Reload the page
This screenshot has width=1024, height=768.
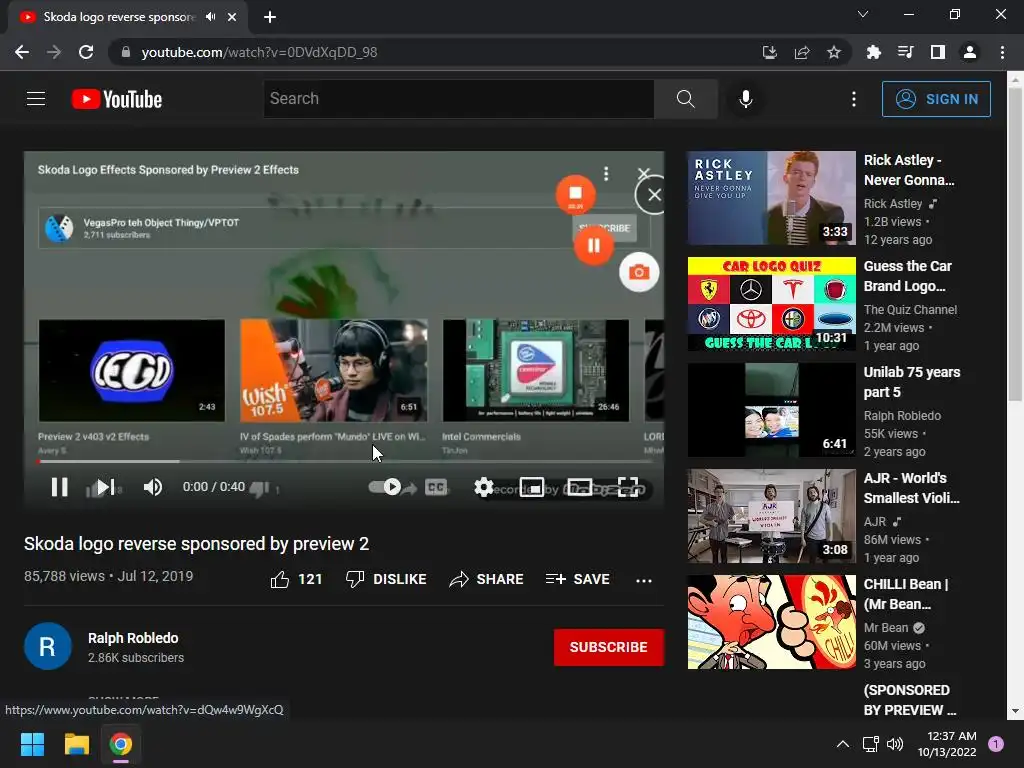tap(86, 52)
